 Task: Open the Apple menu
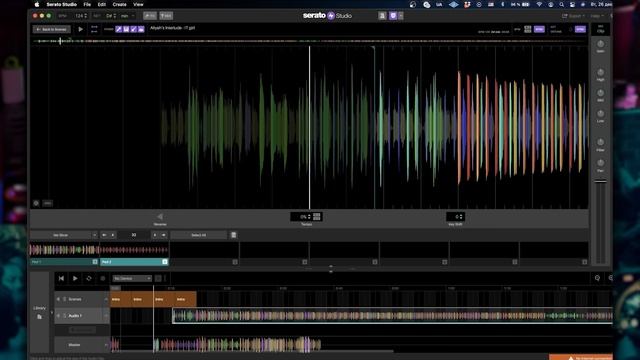[37, 4]
